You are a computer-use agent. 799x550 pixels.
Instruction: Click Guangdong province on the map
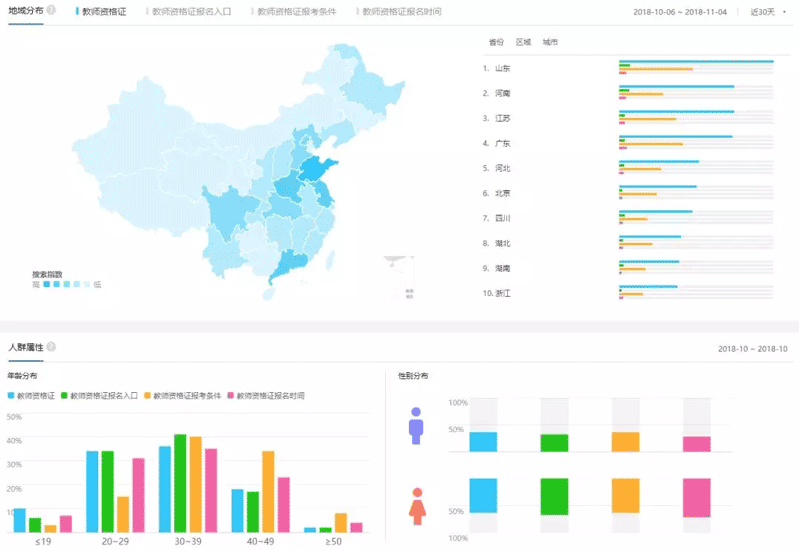tap(288, 265)
